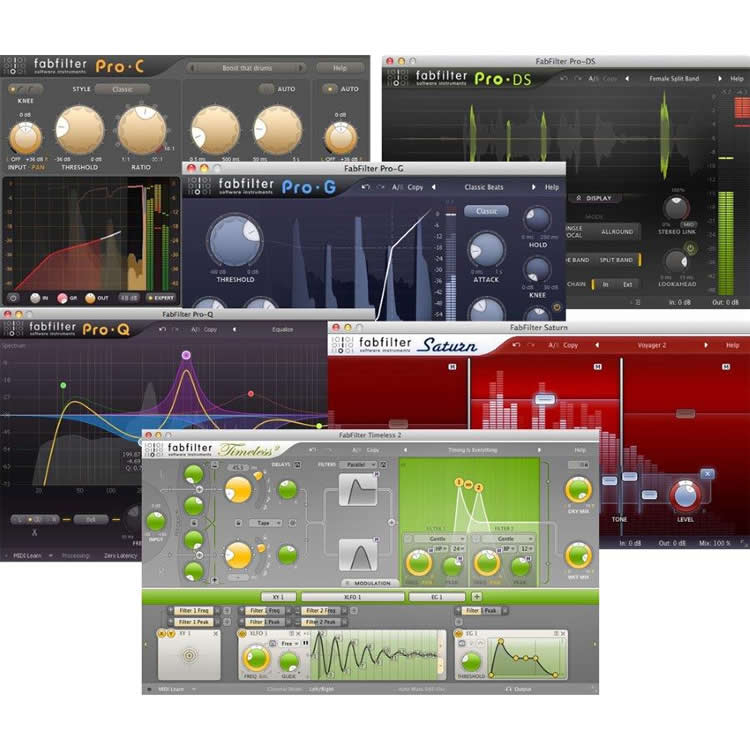
Task: Open Classic Beats preset menu in Pro-G
Action: click(x=484, y=187)
